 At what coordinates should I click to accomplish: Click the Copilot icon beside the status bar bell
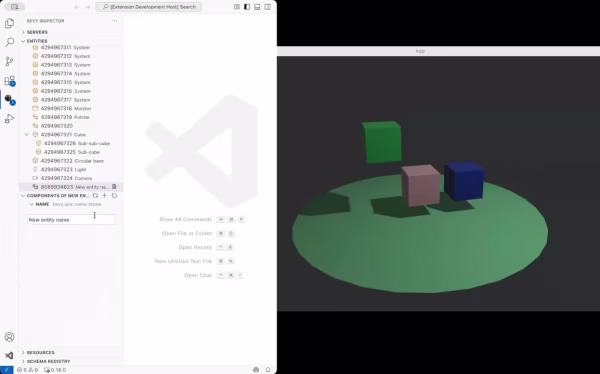[x=256, y=370]
